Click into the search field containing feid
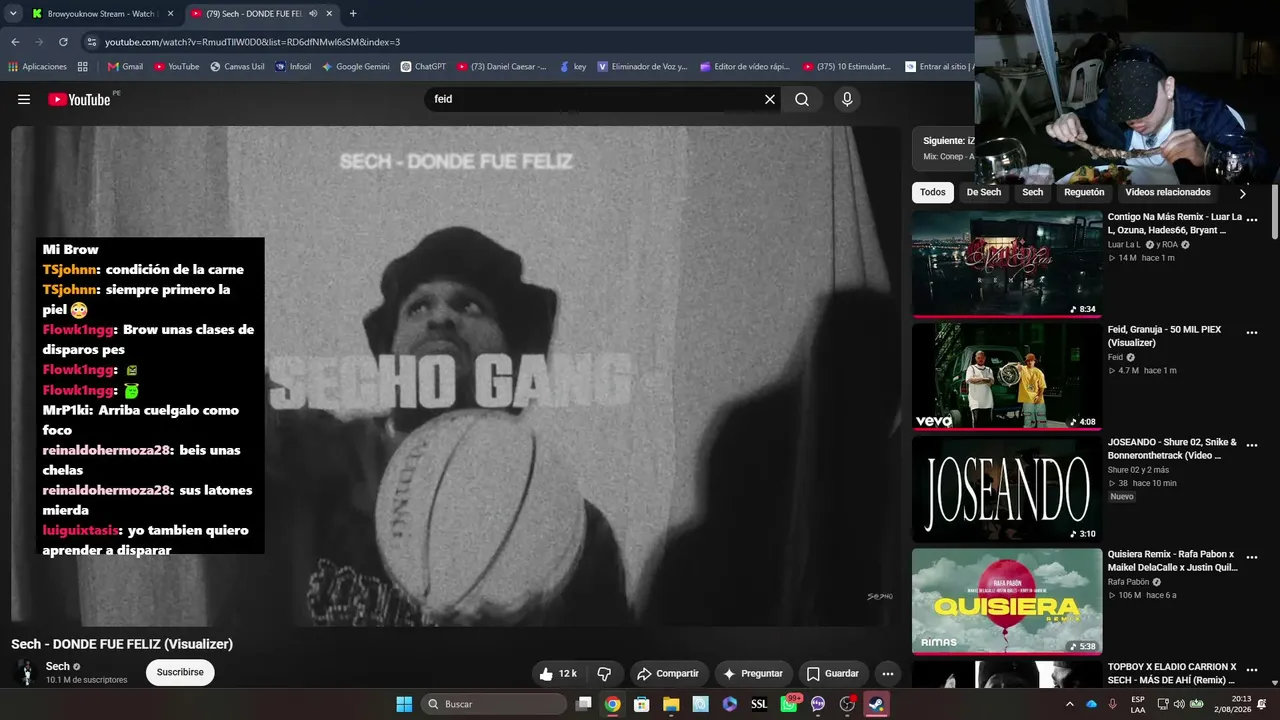This screenshot has width=1280, height=720. 593,99
